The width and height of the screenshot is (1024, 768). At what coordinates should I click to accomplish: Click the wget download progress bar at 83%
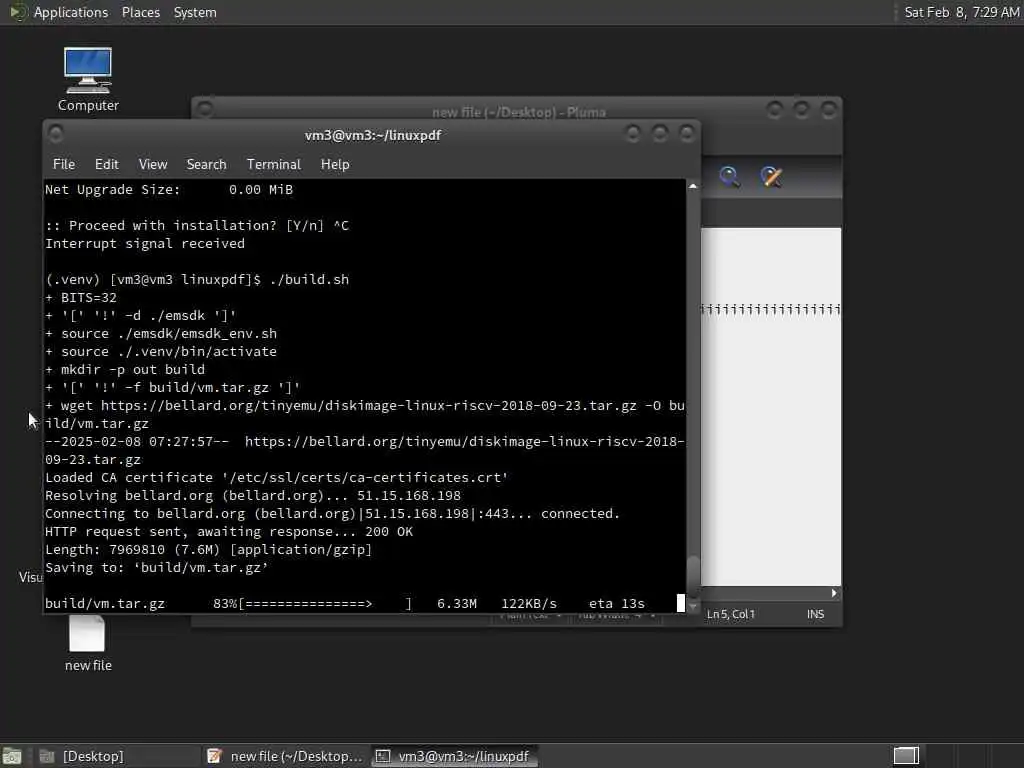pos(325,603)
